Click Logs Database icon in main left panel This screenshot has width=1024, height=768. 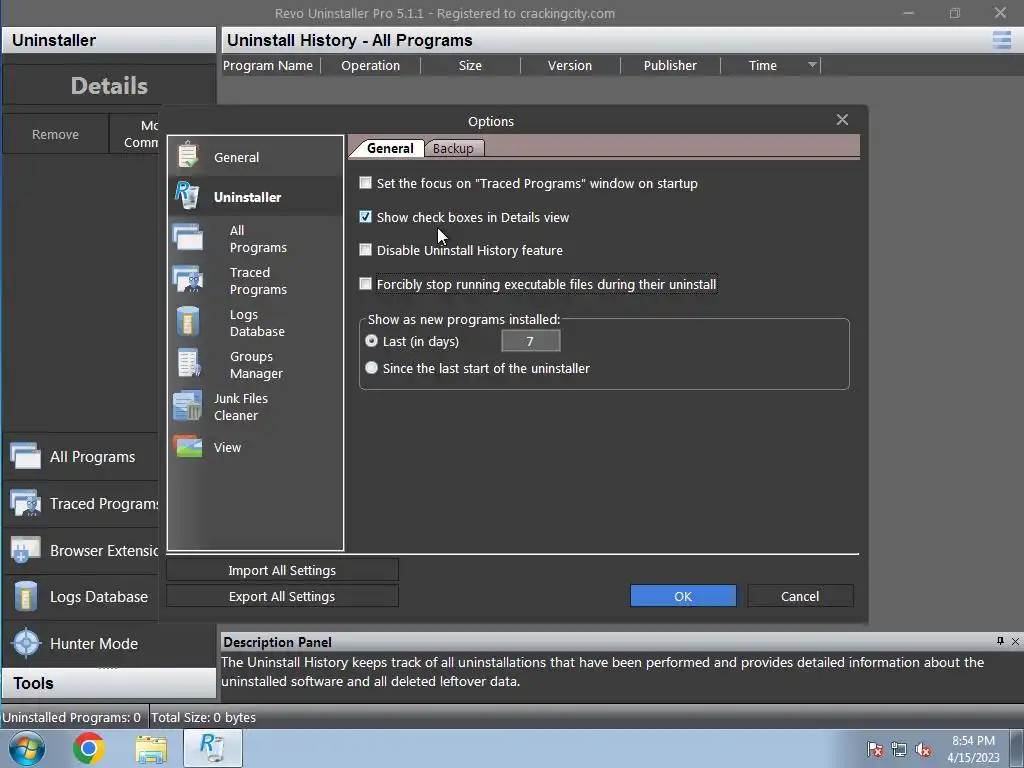pos(25,596)
